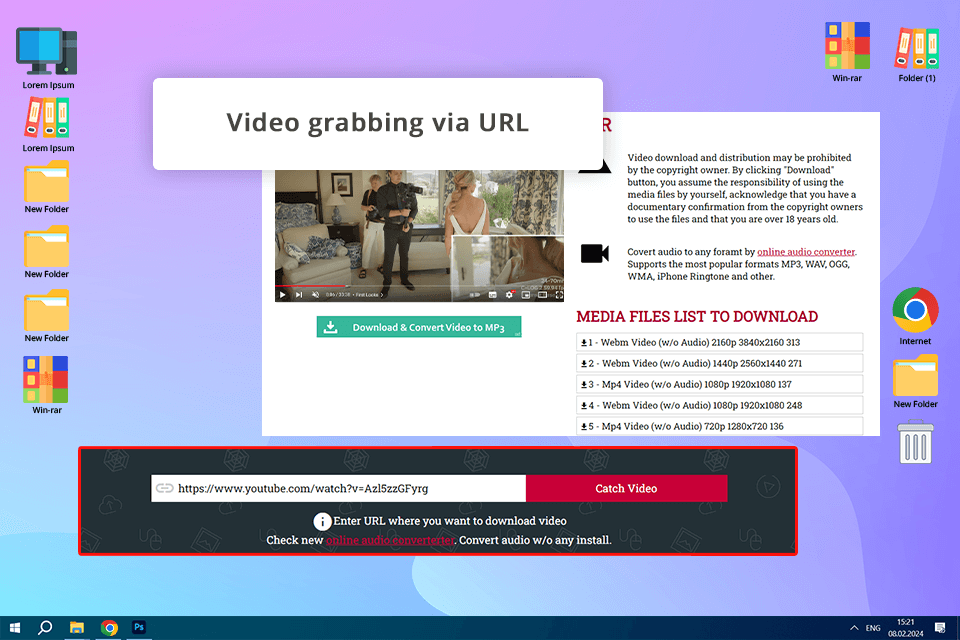960x640 pixels.
Task: Select New Folder icon below Internet icon
Action: click(x=915, y=382)
